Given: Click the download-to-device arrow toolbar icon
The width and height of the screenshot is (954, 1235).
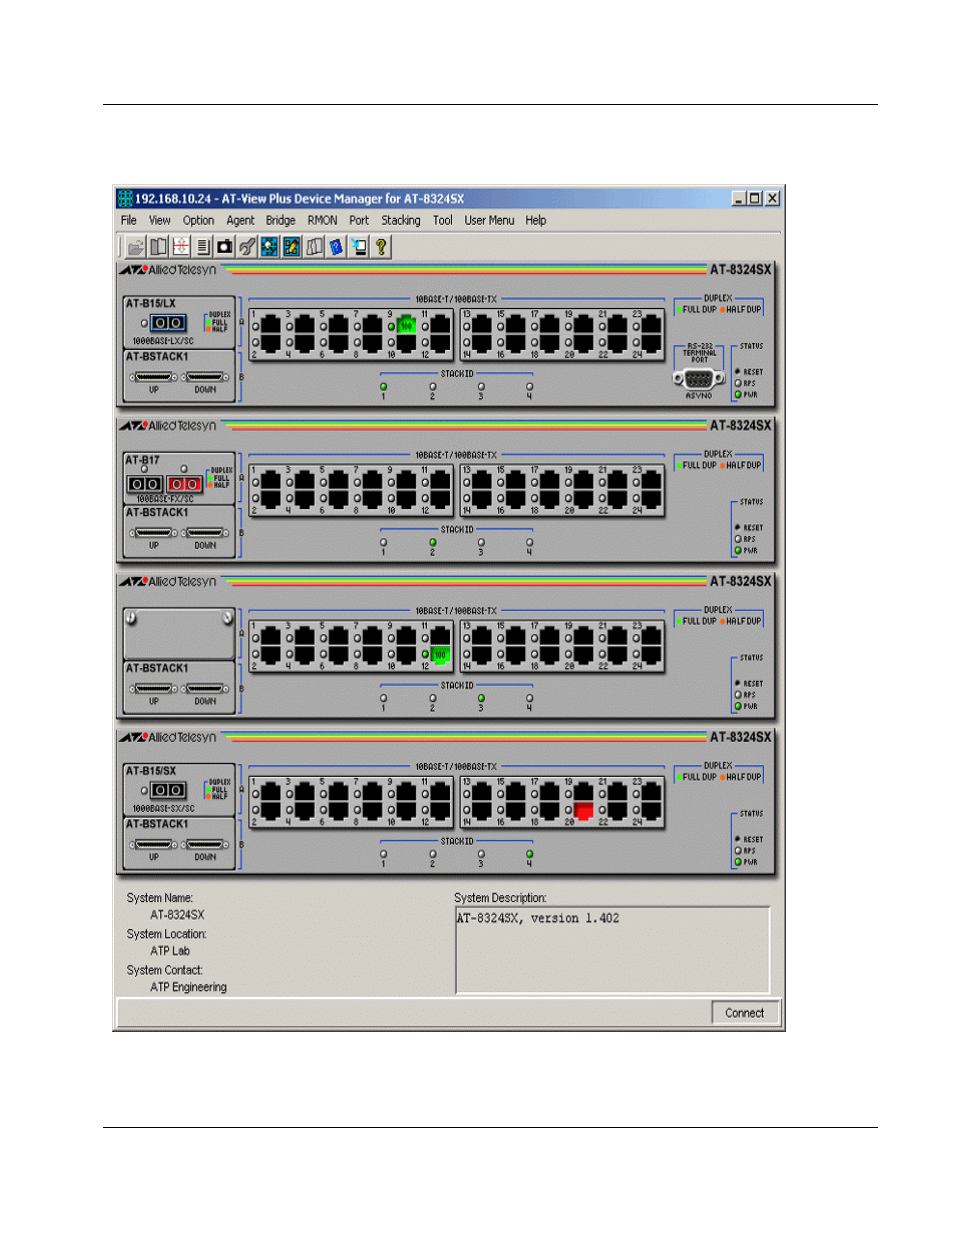Looking at the screenshot, I should pyautogui.click(x=358, y=246).
